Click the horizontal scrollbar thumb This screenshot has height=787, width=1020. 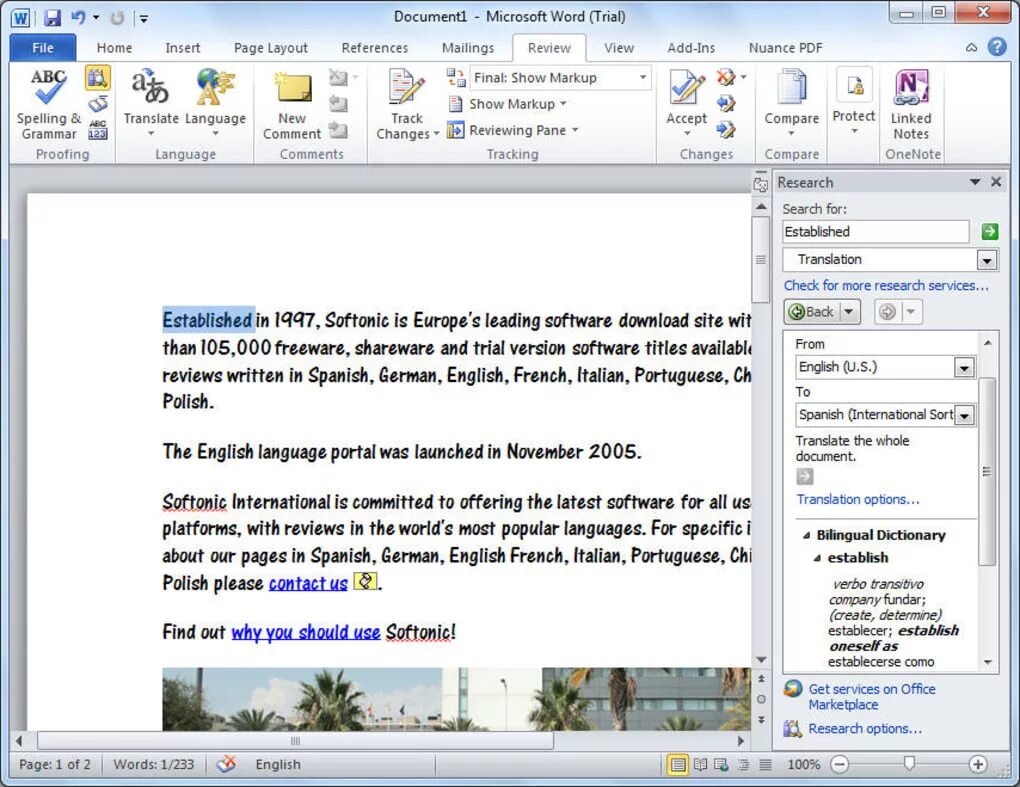(x=295, y=741)
